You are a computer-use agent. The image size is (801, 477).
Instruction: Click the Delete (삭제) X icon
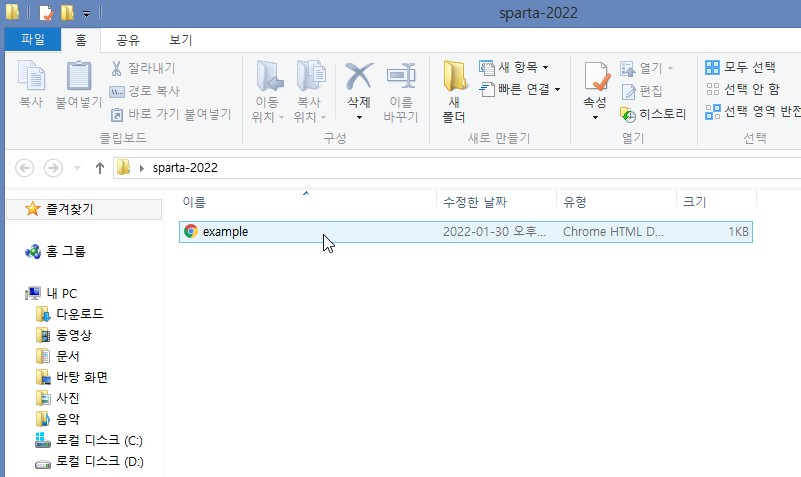(359, 77)
